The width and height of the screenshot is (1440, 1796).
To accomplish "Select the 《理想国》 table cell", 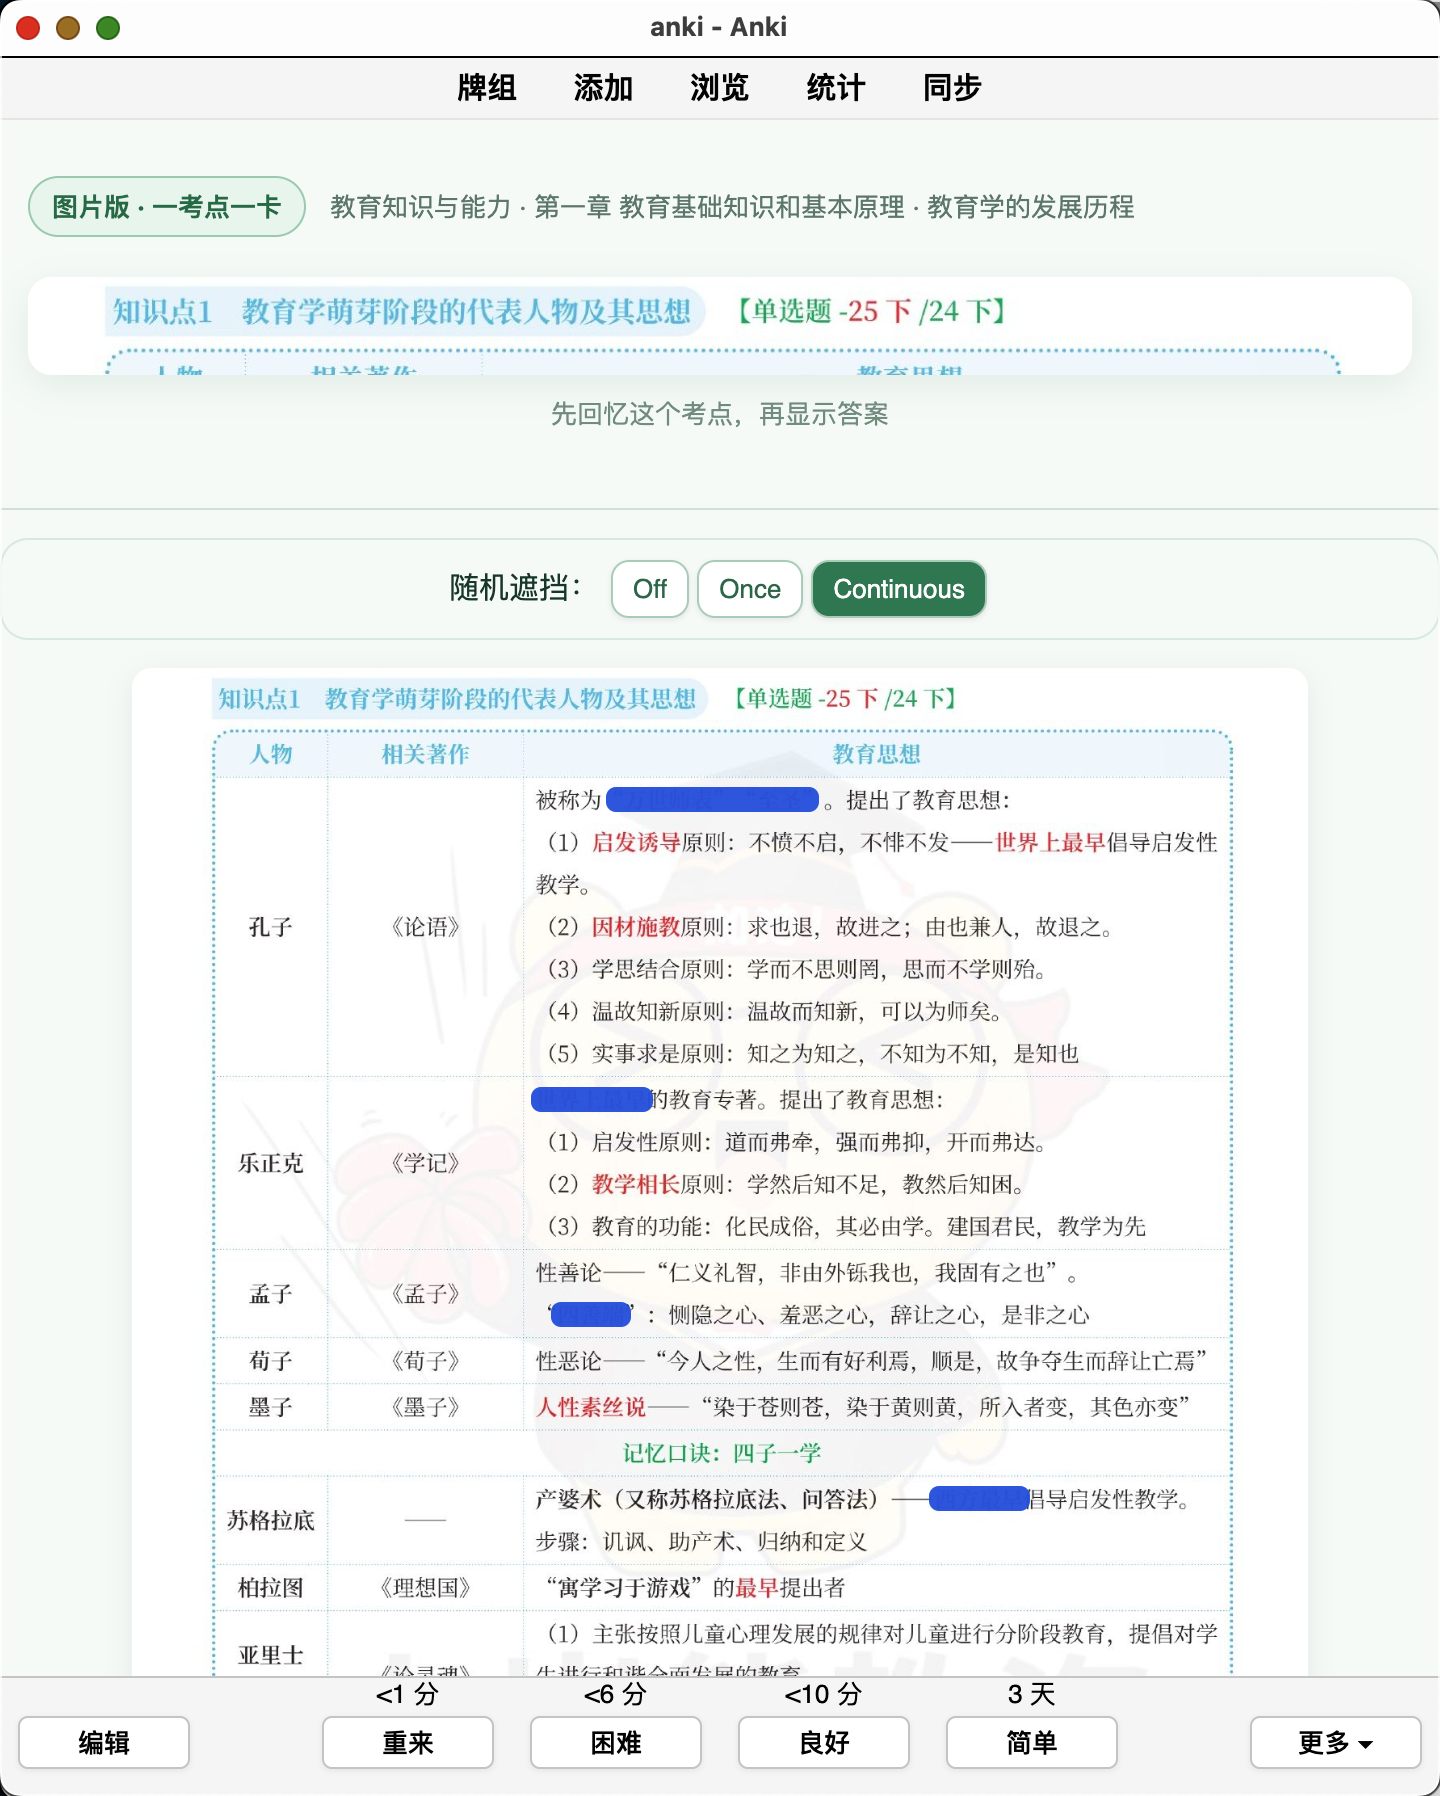I will (x=426, y=1588).
